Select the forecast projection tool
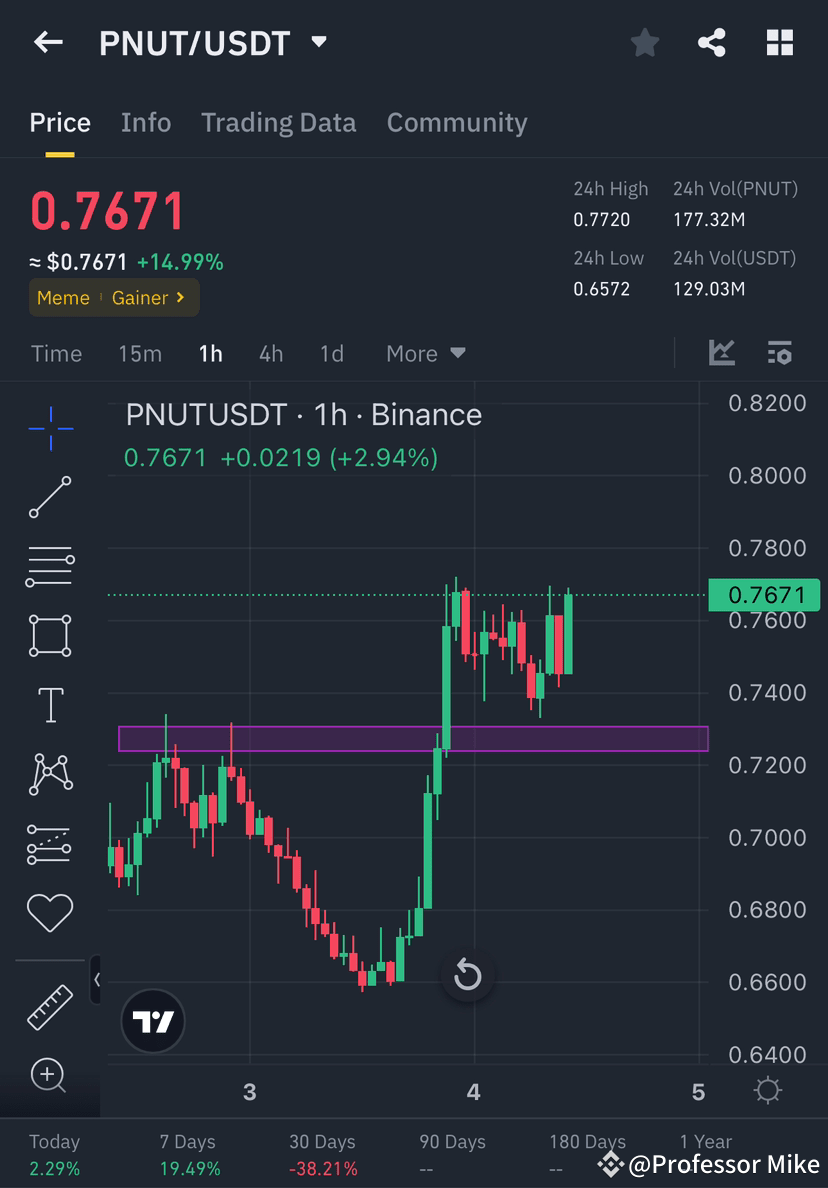Screen dimensions: 828x1188 (50, 843)
